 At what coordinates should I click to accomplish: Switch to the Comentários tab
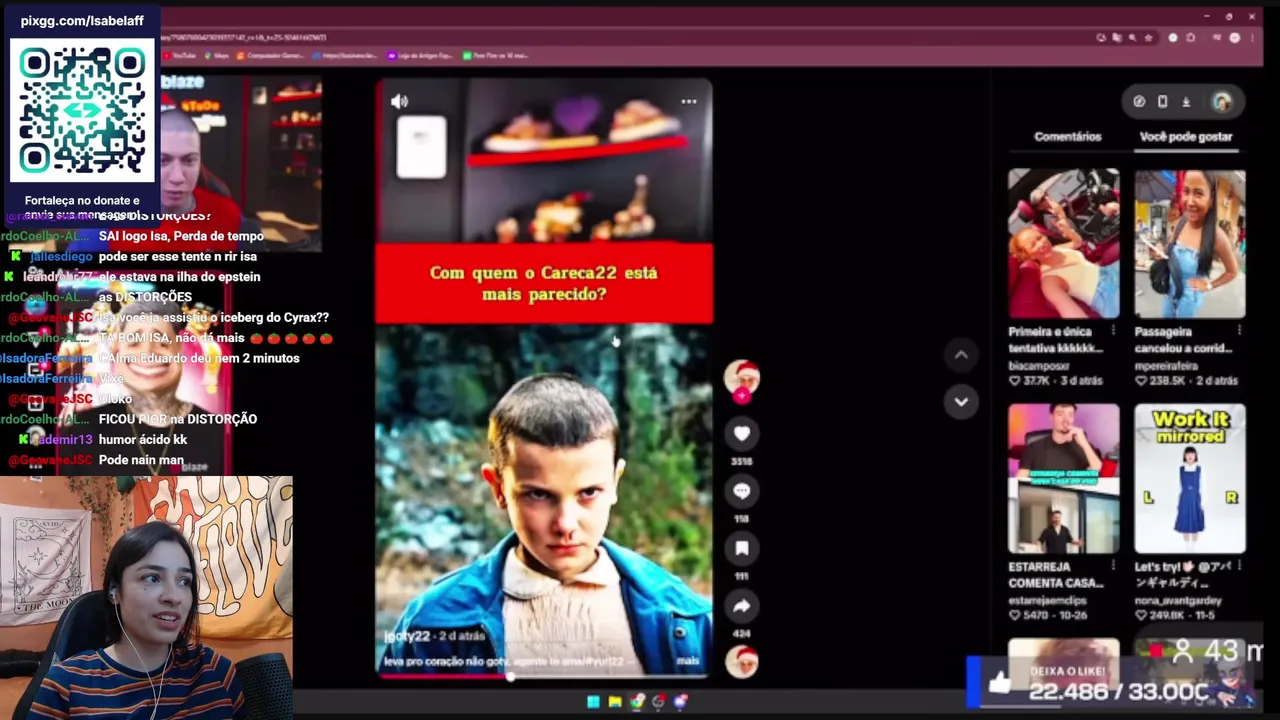point(1067,137)
